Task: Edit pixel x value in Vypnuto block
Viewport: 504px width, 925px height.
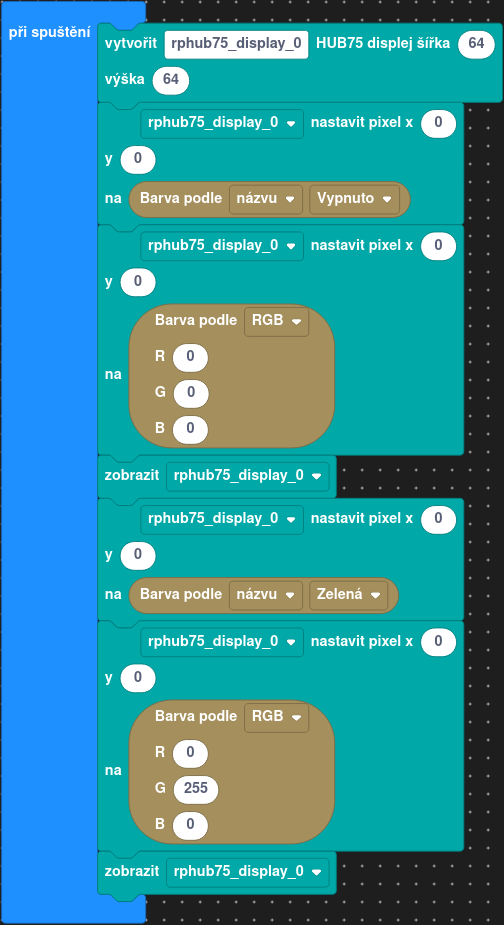Action: [x=438, y=124]
